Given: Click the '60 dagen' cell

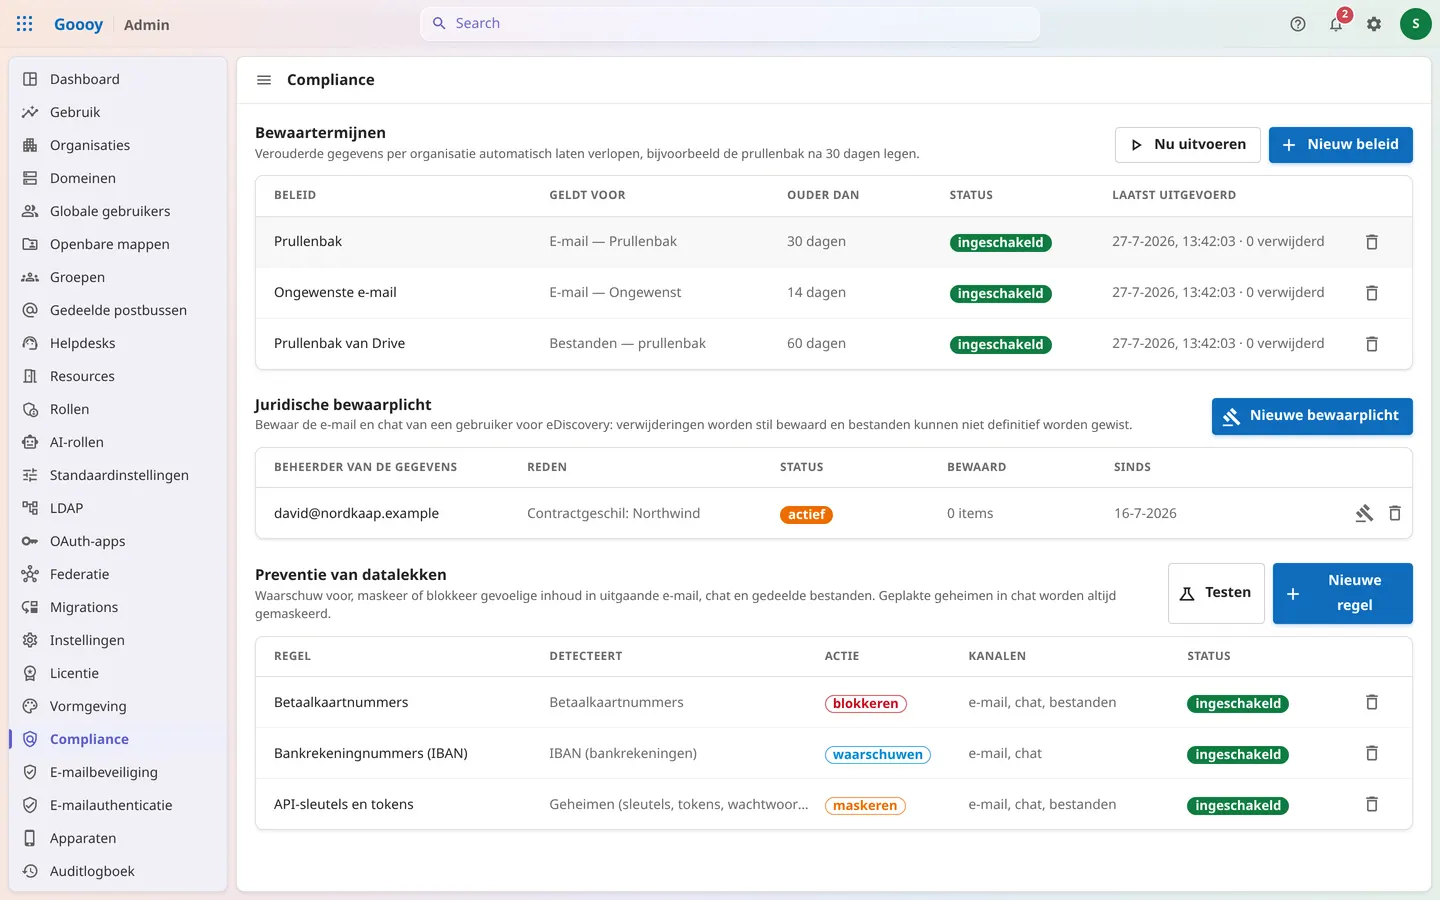Looking at the screenshot, I should [x=816, y=343].
